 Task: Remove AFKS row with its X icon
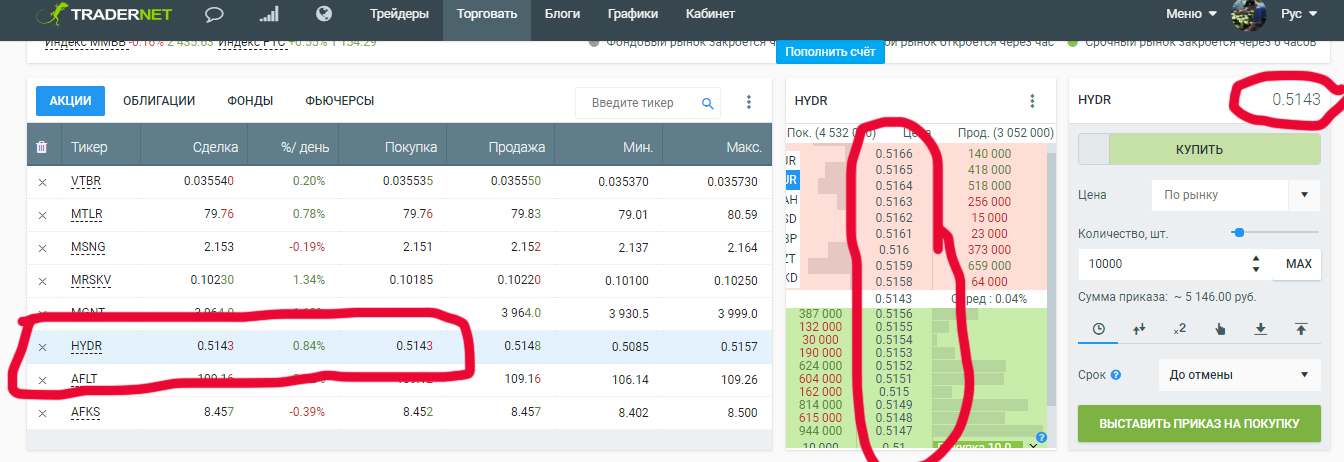tap(42, 413)
